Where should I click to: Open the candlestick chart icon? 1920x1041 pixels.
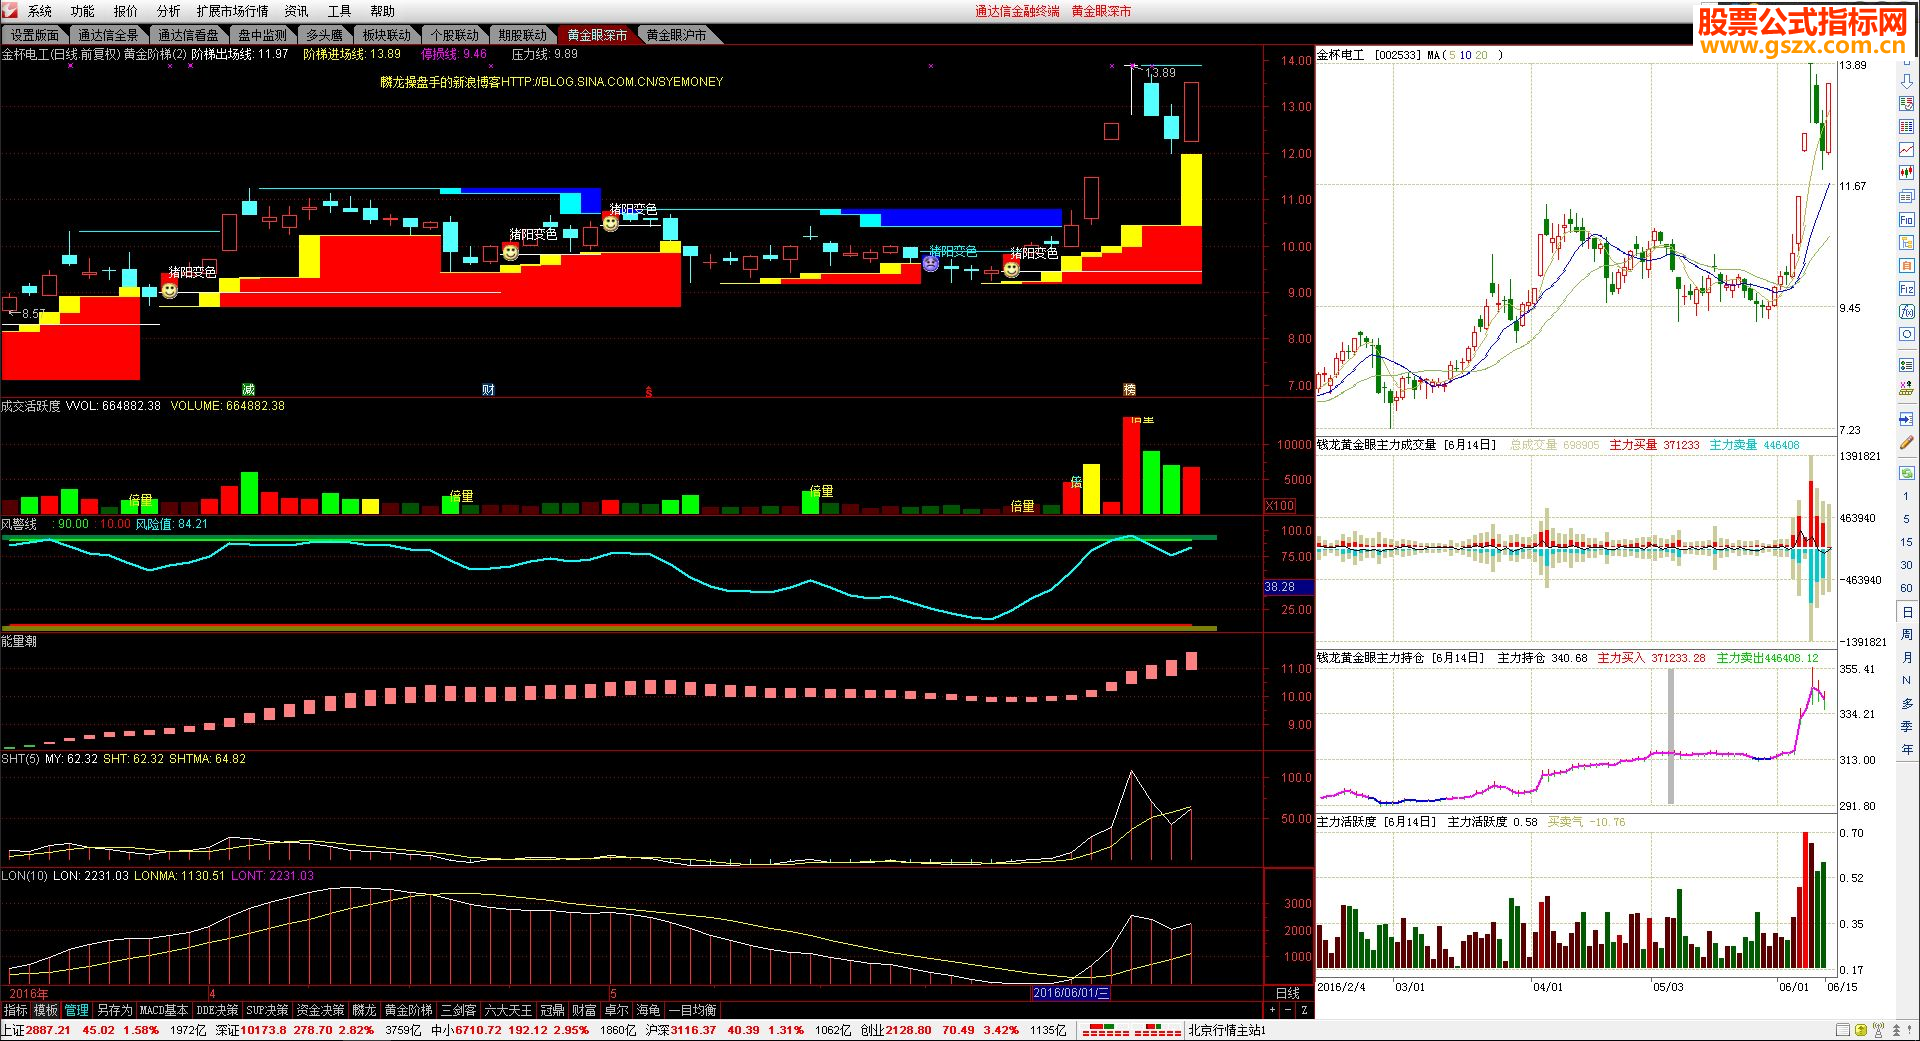coord(1906,173)
